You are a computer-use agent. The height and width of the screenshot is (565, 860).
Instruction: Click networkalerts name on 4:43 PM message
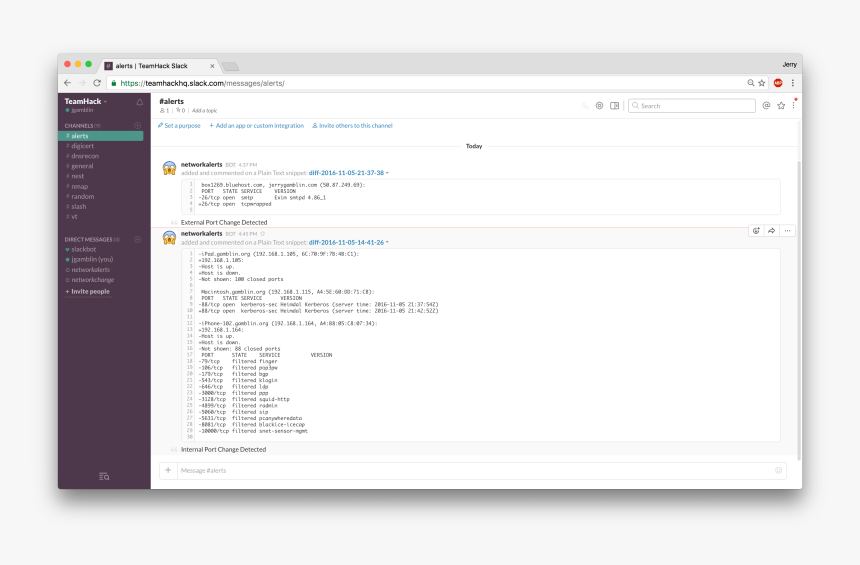pos(201,233)
